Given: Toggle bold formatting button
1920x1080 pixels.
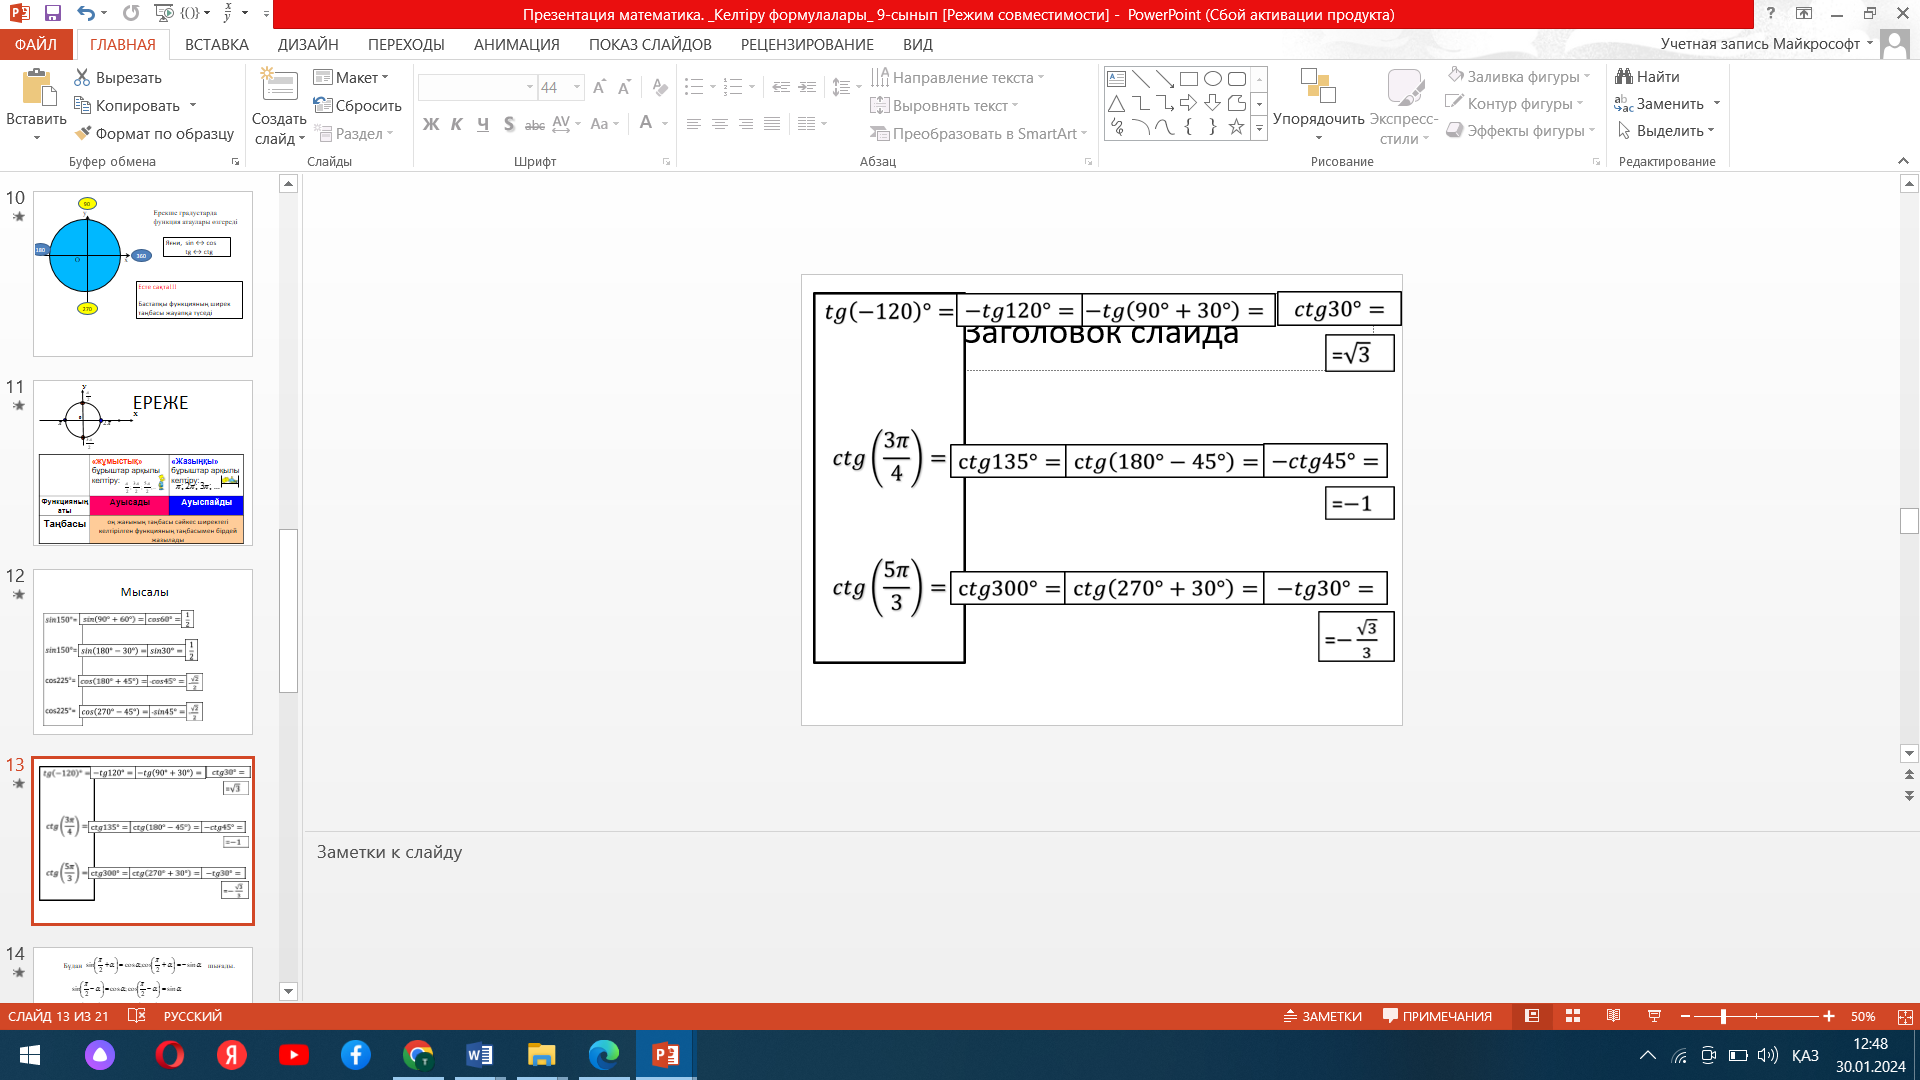Looking at the screenshot, I should 431,124.
